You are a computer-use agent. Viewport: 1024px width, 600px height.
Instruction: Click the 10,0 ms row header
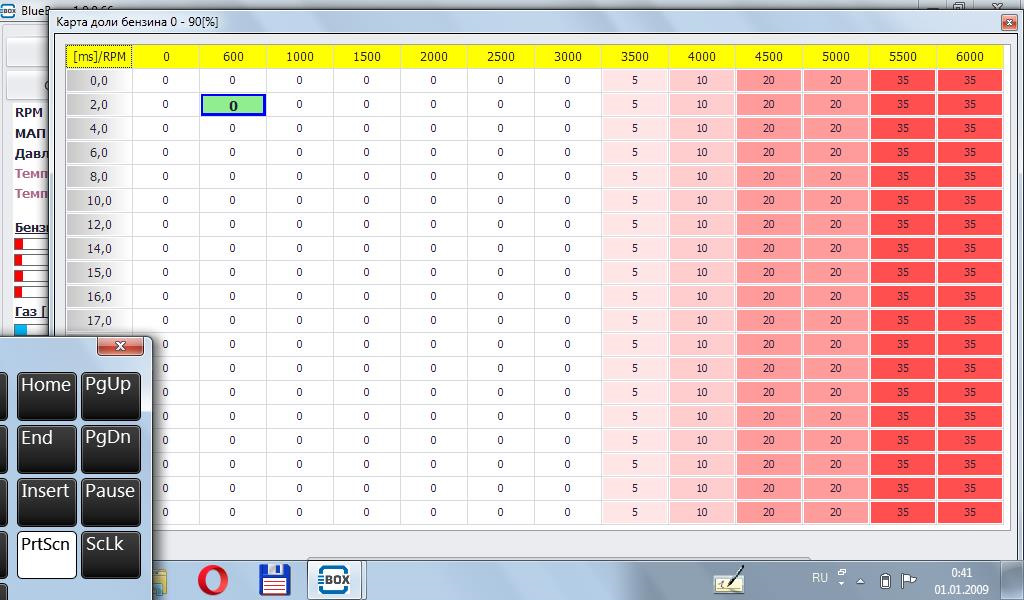pos(99,200)
